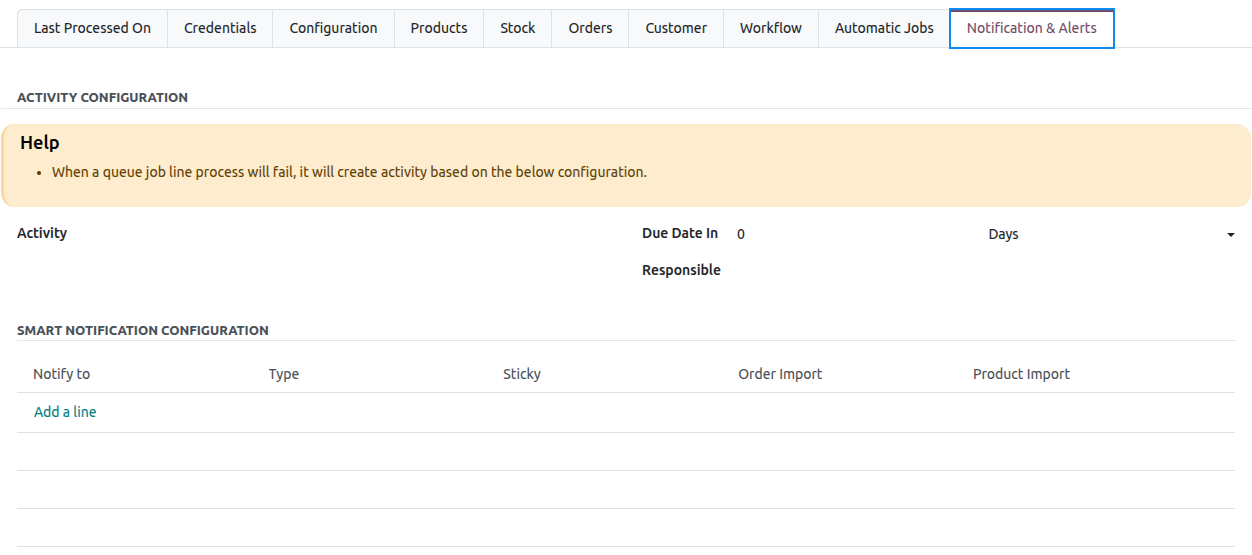Switch to the Customer tab
This screenshot has height=555, width=1252.
[676, 28]
